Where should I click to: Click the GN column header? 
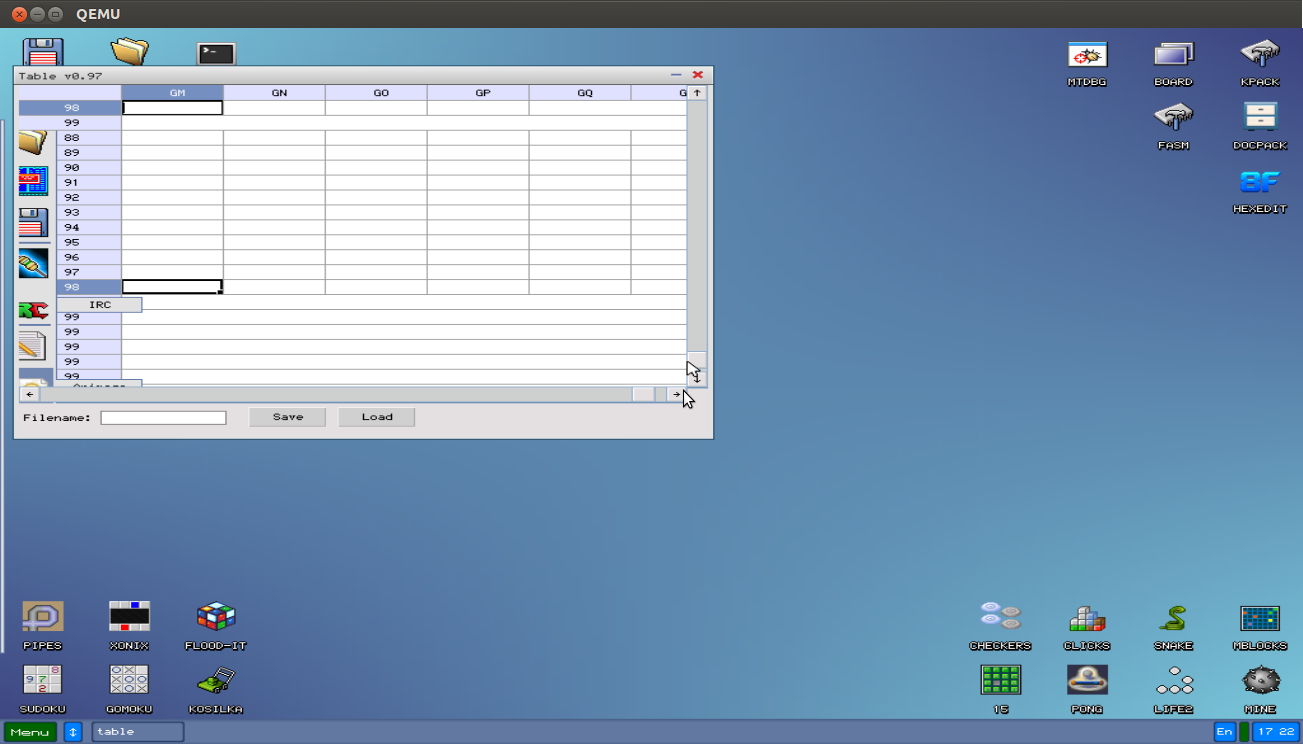click(x=279, y=93)
